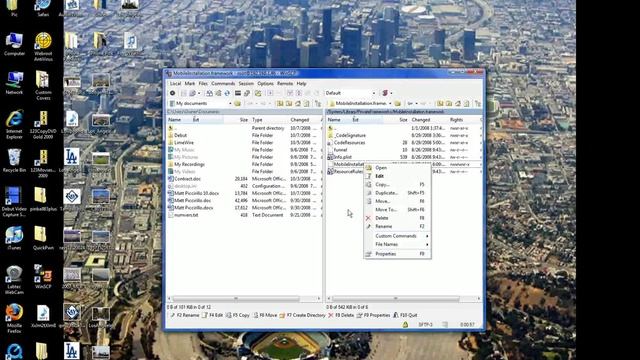
Task: Click the open-folder icon beside remote directory box
Action: (398, 104)
